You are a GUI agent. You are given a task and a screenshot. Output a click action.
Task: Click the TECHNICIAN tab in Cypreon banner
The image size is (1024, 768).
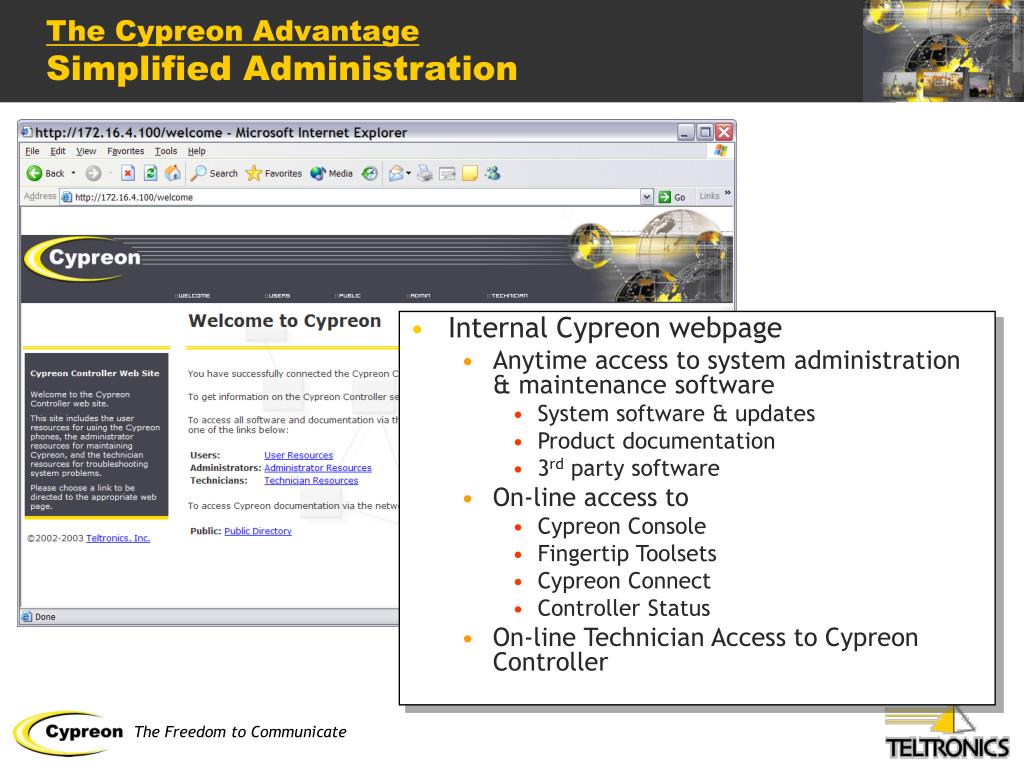(x=507, y=296)
